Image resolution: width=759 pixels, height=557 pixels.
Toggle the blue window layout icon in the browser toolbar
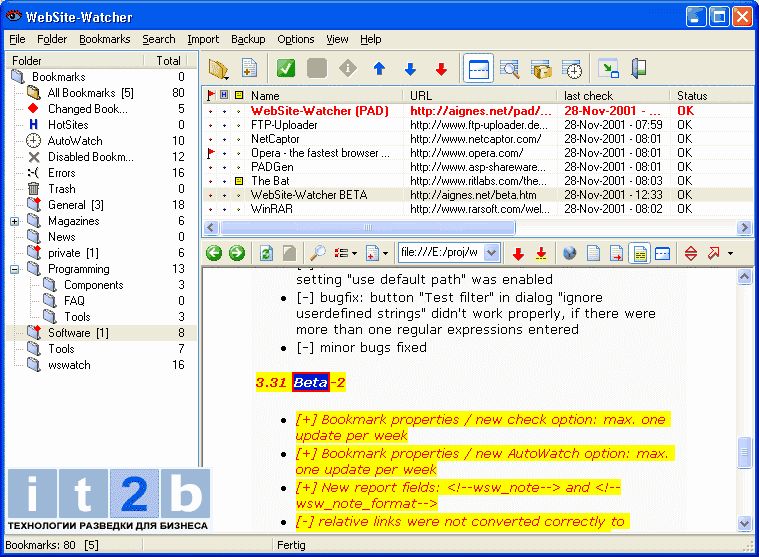pos(662,253)
